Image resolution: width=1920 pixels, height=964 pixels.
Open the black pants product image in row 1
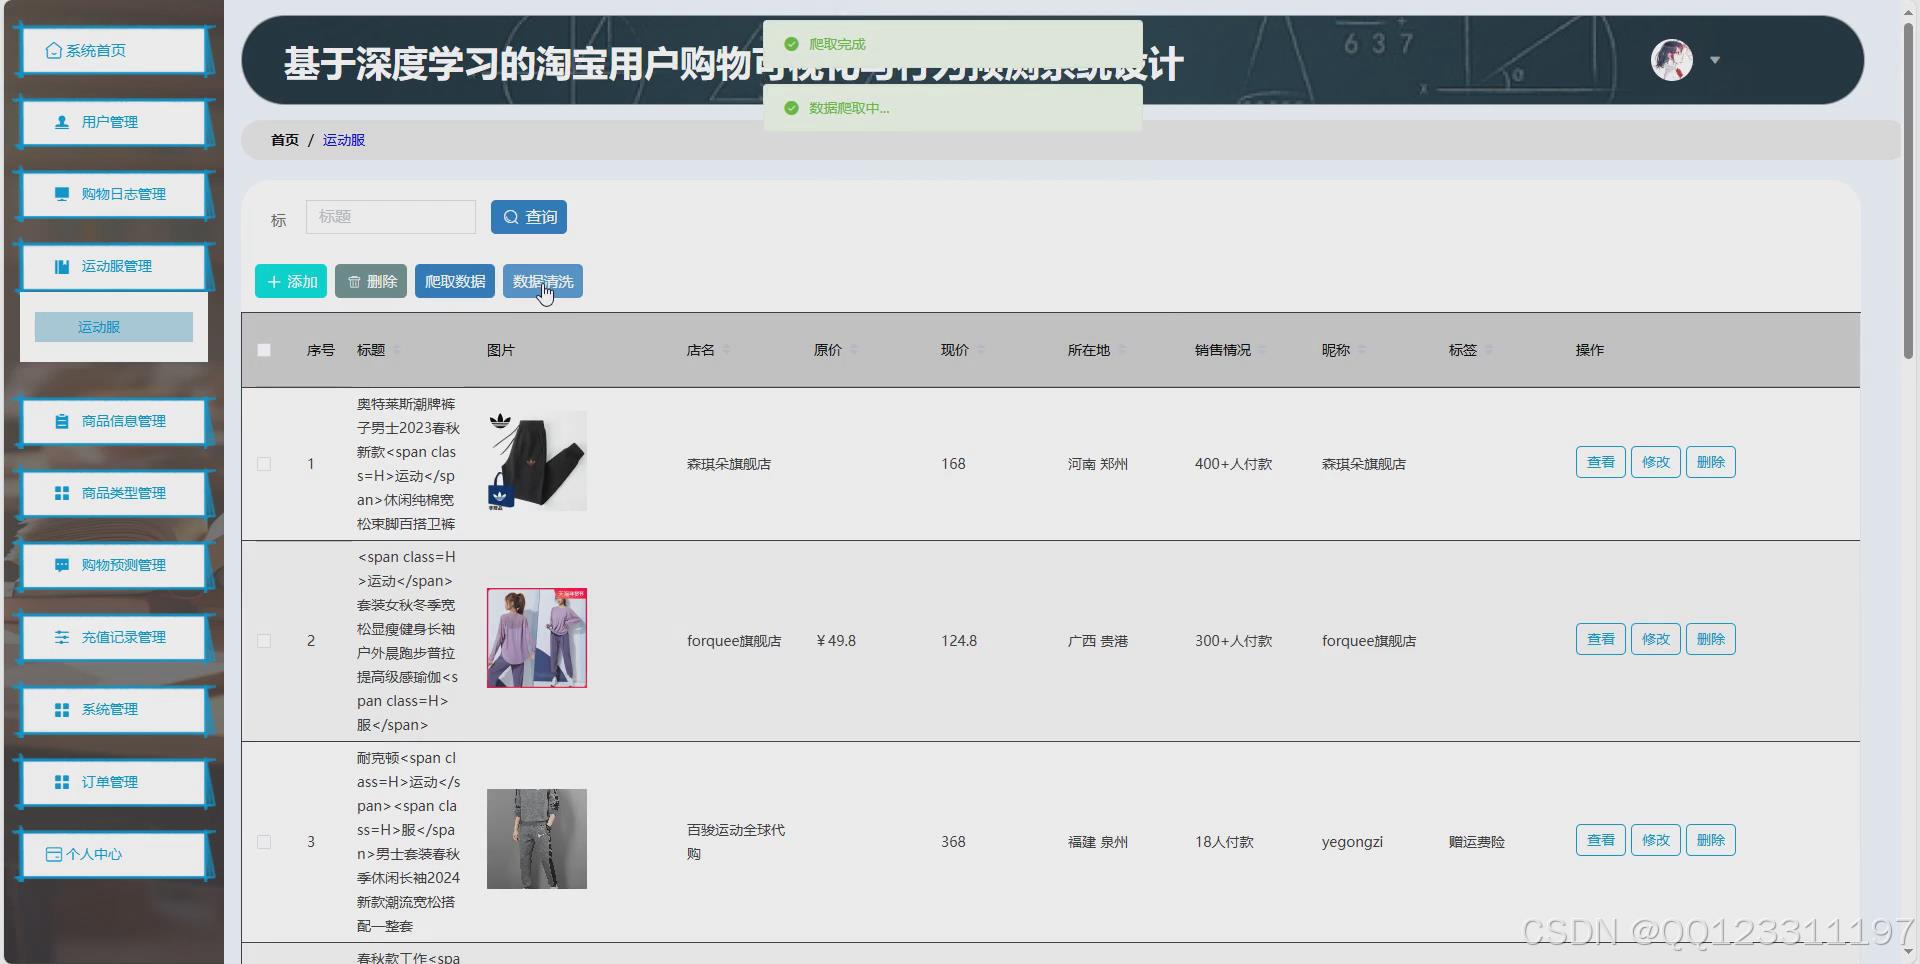point(537,461)
